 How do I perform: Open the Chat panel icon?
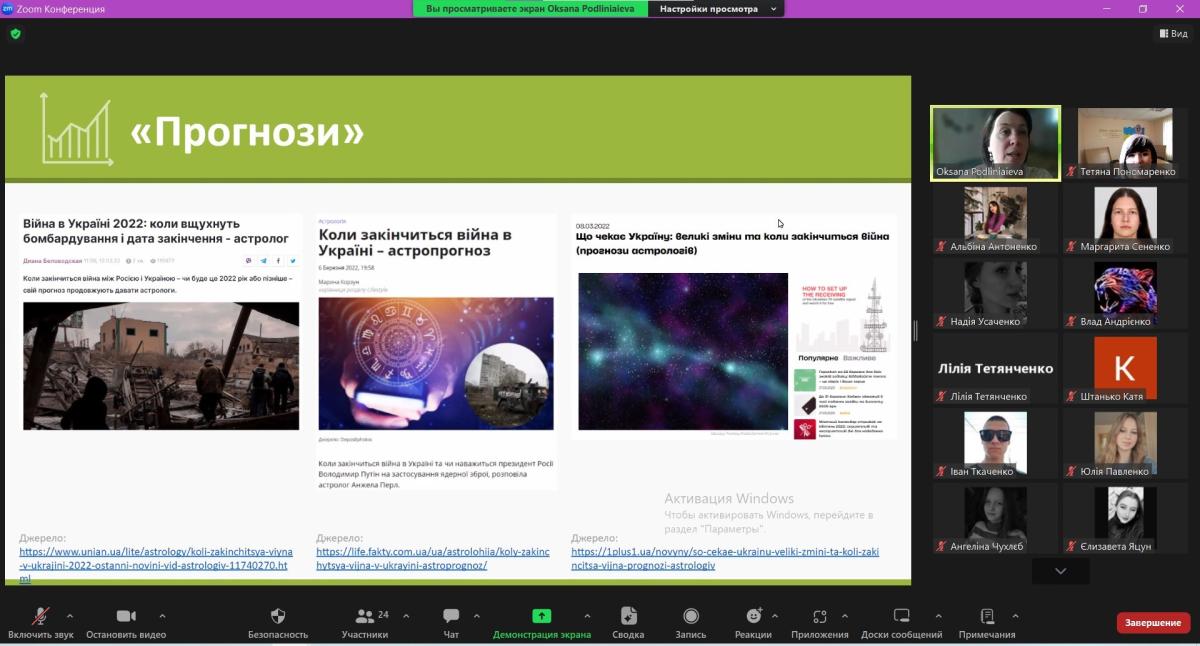451,616
